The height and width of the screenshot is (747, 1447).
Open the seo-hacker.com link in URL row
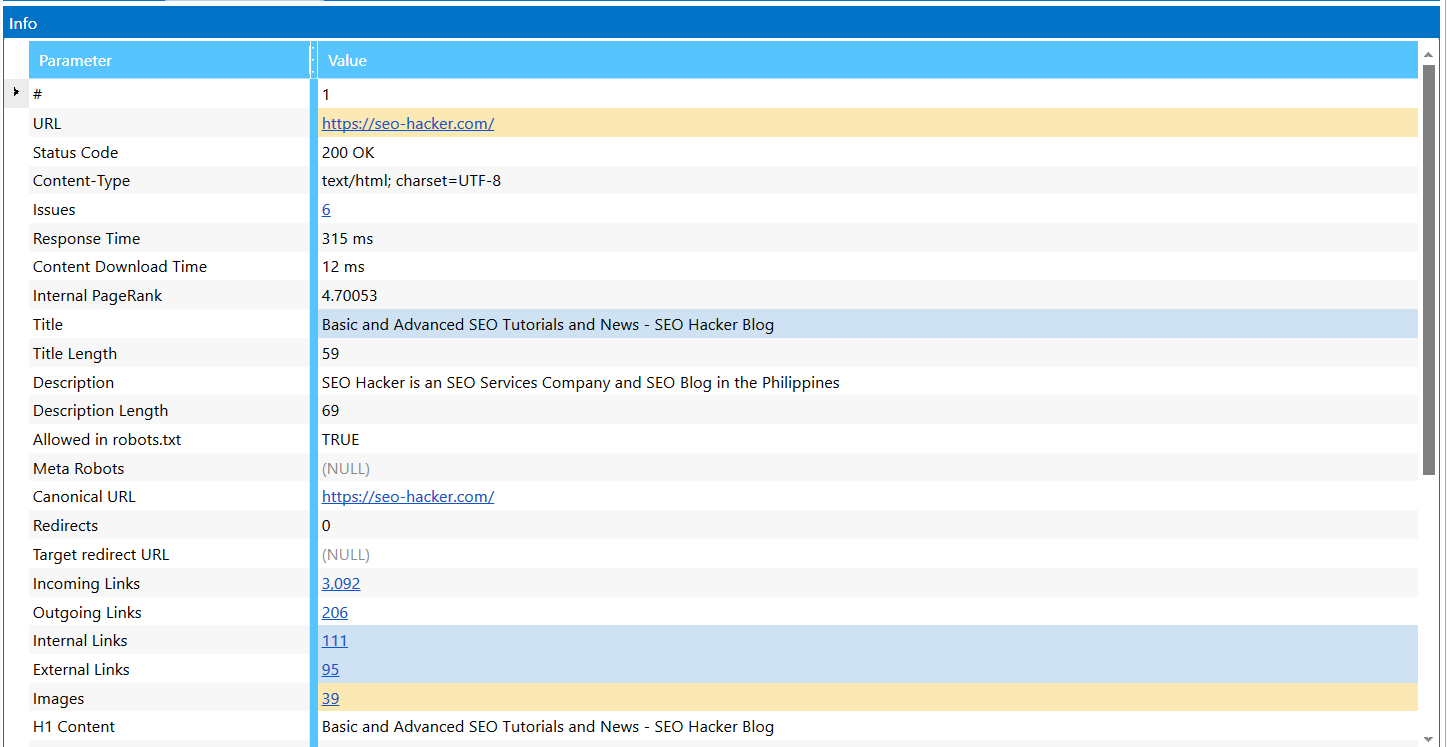coord(407,124)
